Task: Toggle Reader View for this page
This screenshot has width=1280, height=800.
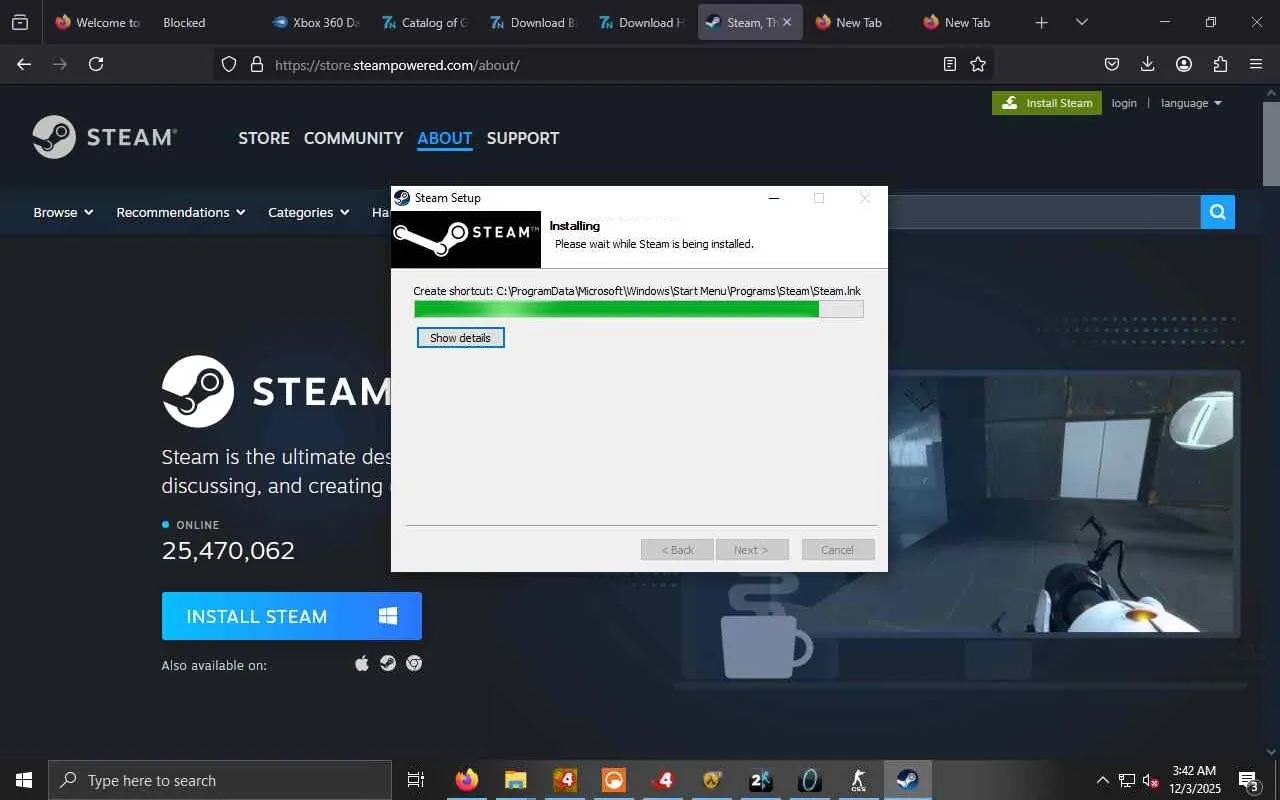Action: click(950, 64)
